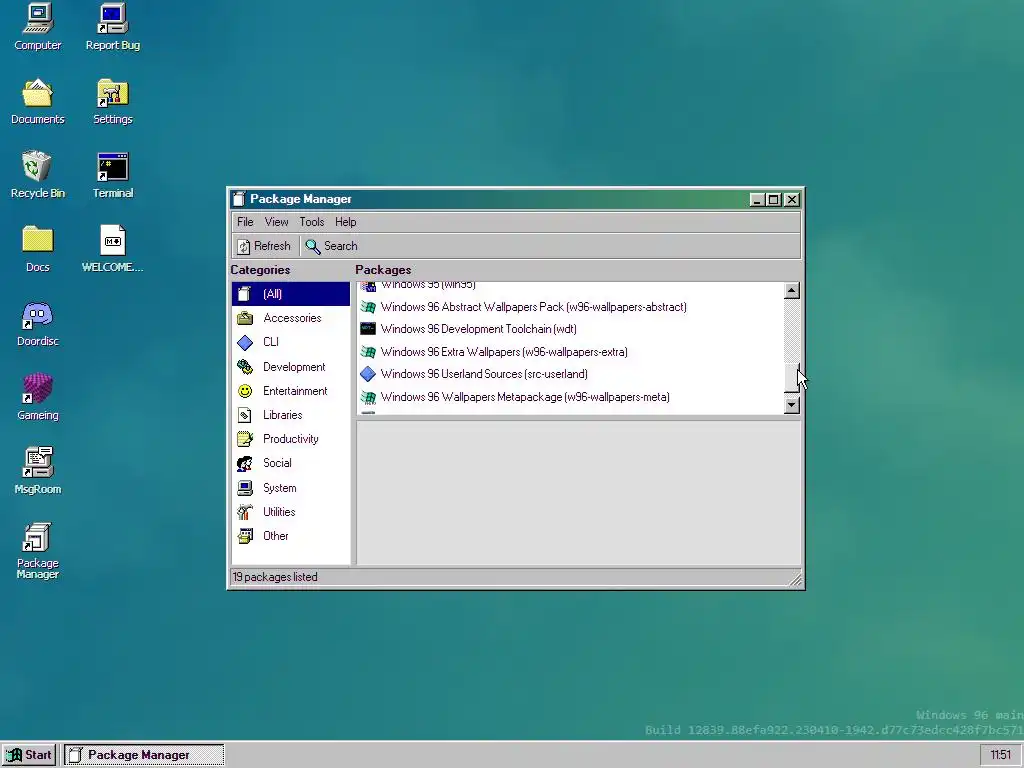Open the Gameing desktop shortcut
This screenshot has height=768, width=1024.
(37, 397)
